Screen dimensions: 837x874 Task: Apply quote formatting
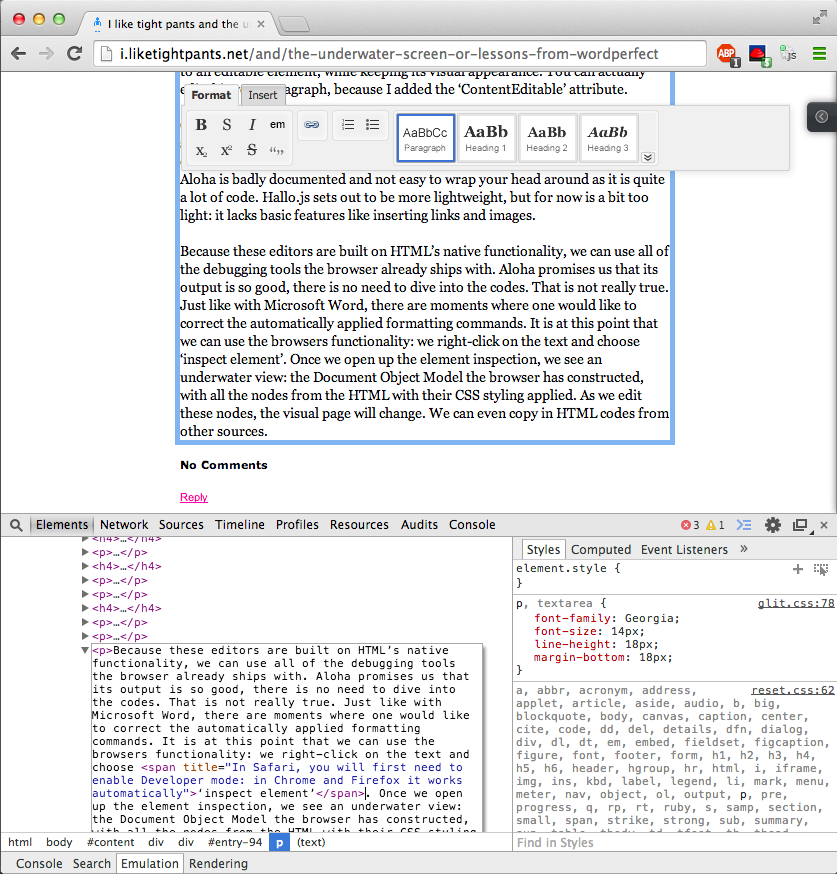pyautogui.click(x=277, y=150)
